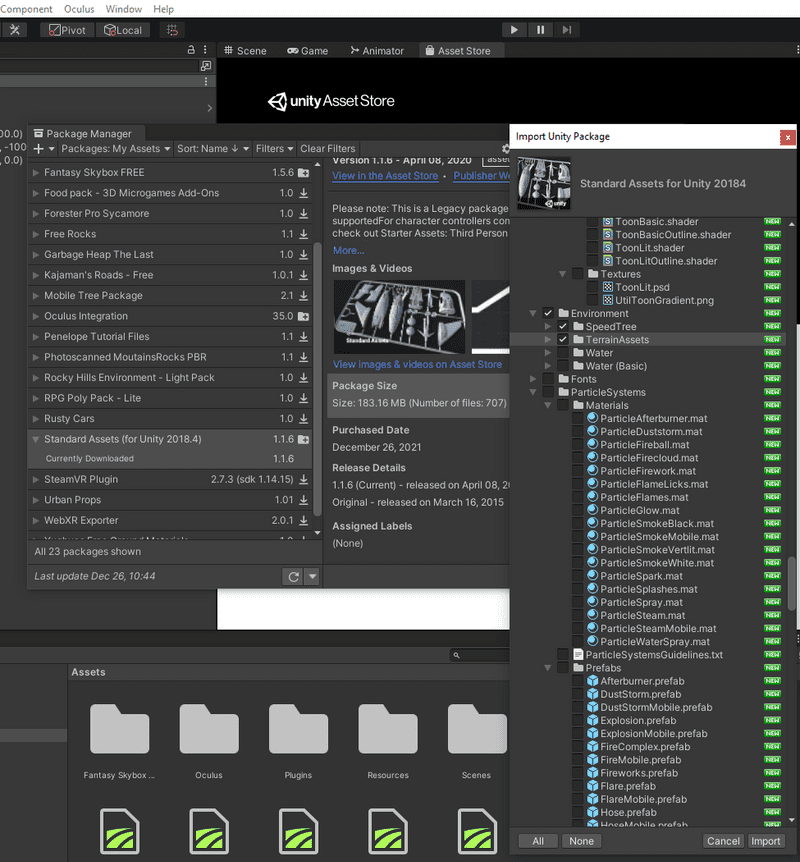The width and height of the screenshot is (800, 862).
Task: Switch to the Animator tab
Action: 377,51
